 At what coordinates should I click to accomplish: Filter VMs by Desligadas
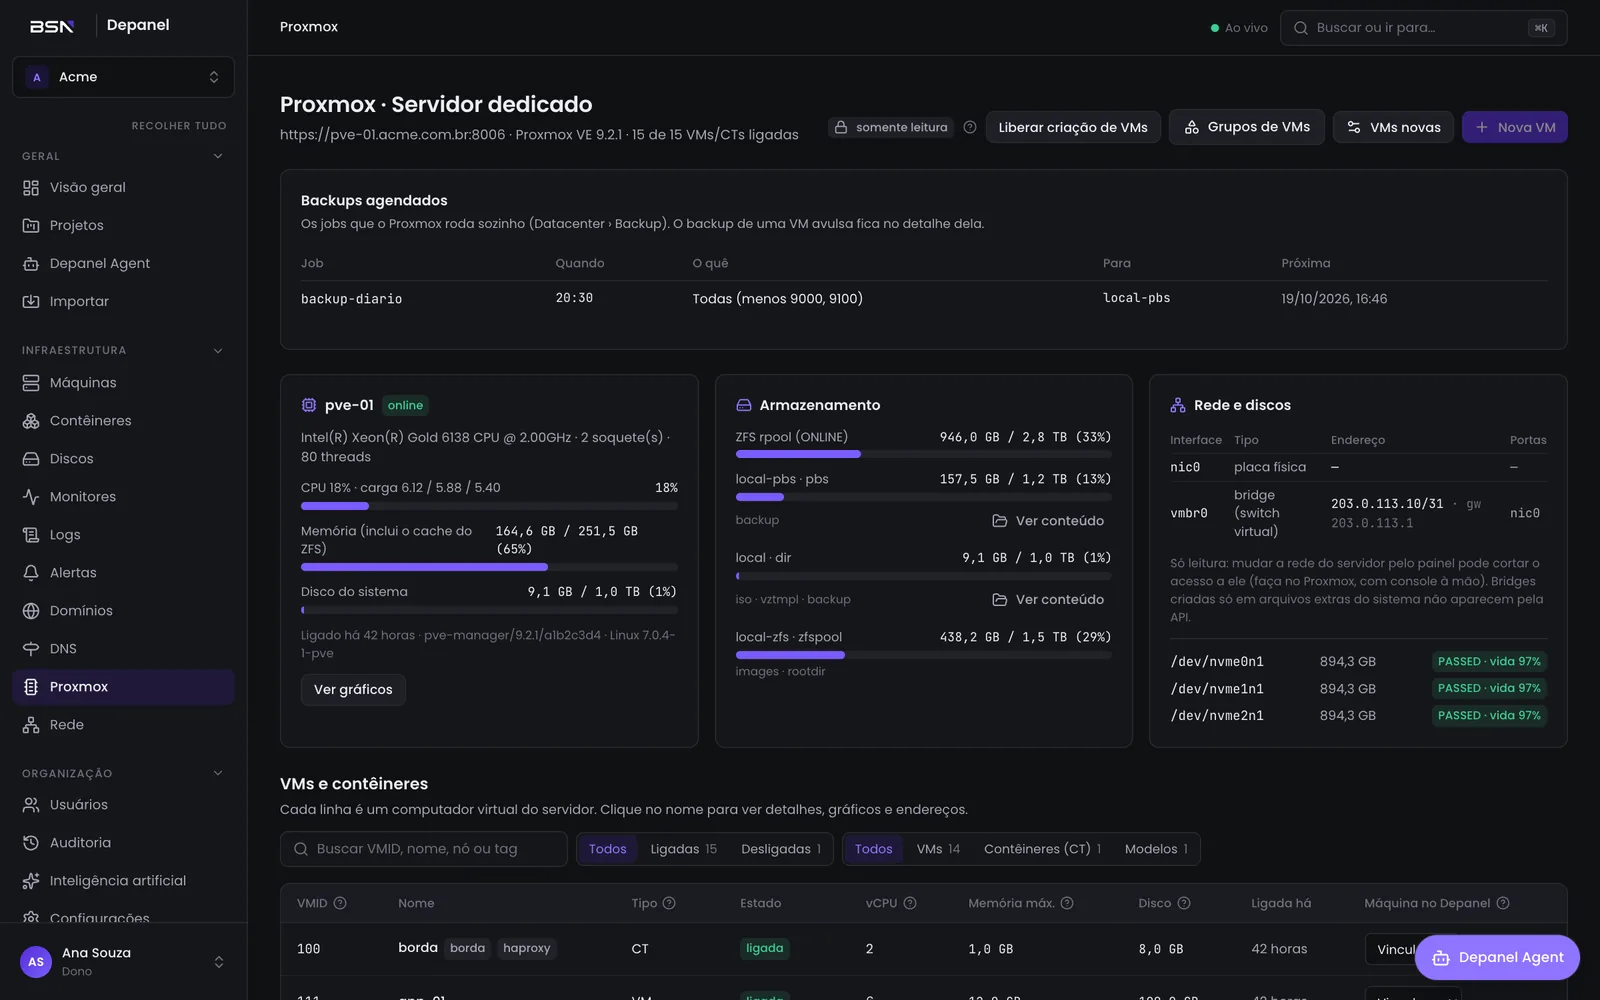[x=781, y=849]
